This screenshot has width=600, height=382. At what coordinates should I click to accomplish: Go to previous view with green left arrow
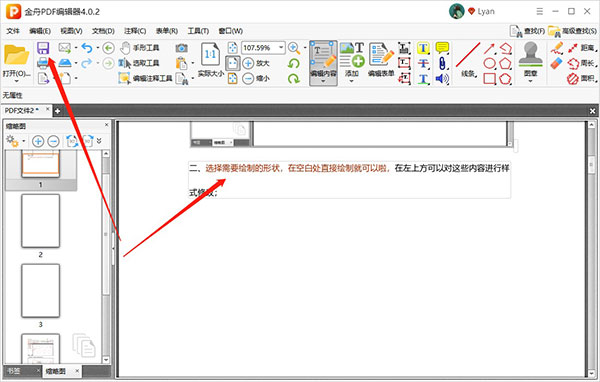coord(108,48)
